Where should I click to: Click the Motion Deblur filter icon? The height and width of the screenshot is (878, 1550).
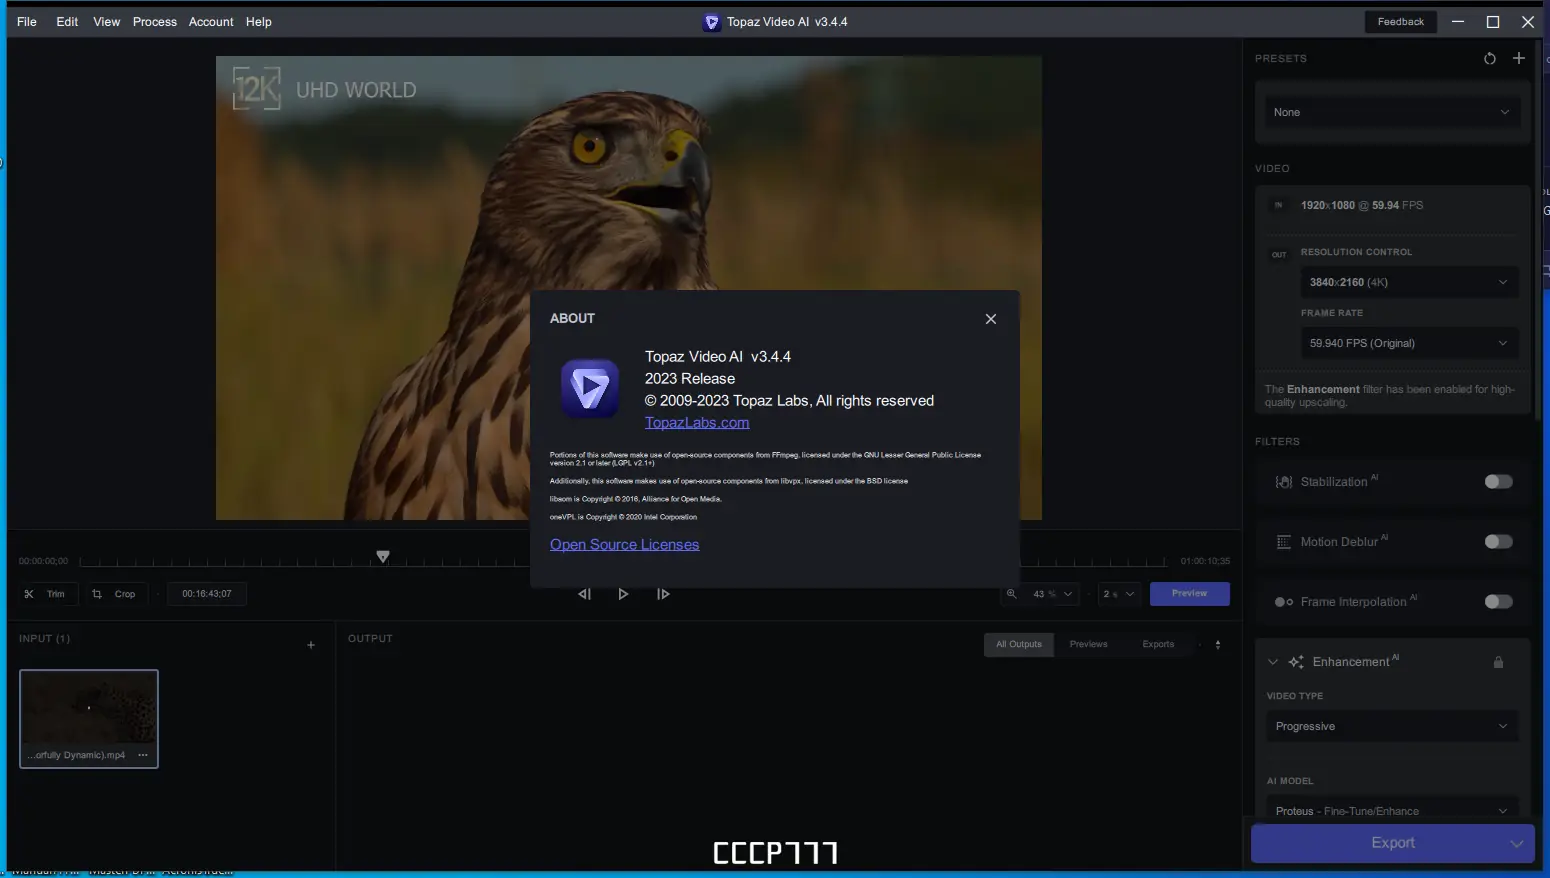coord(1284,542)
